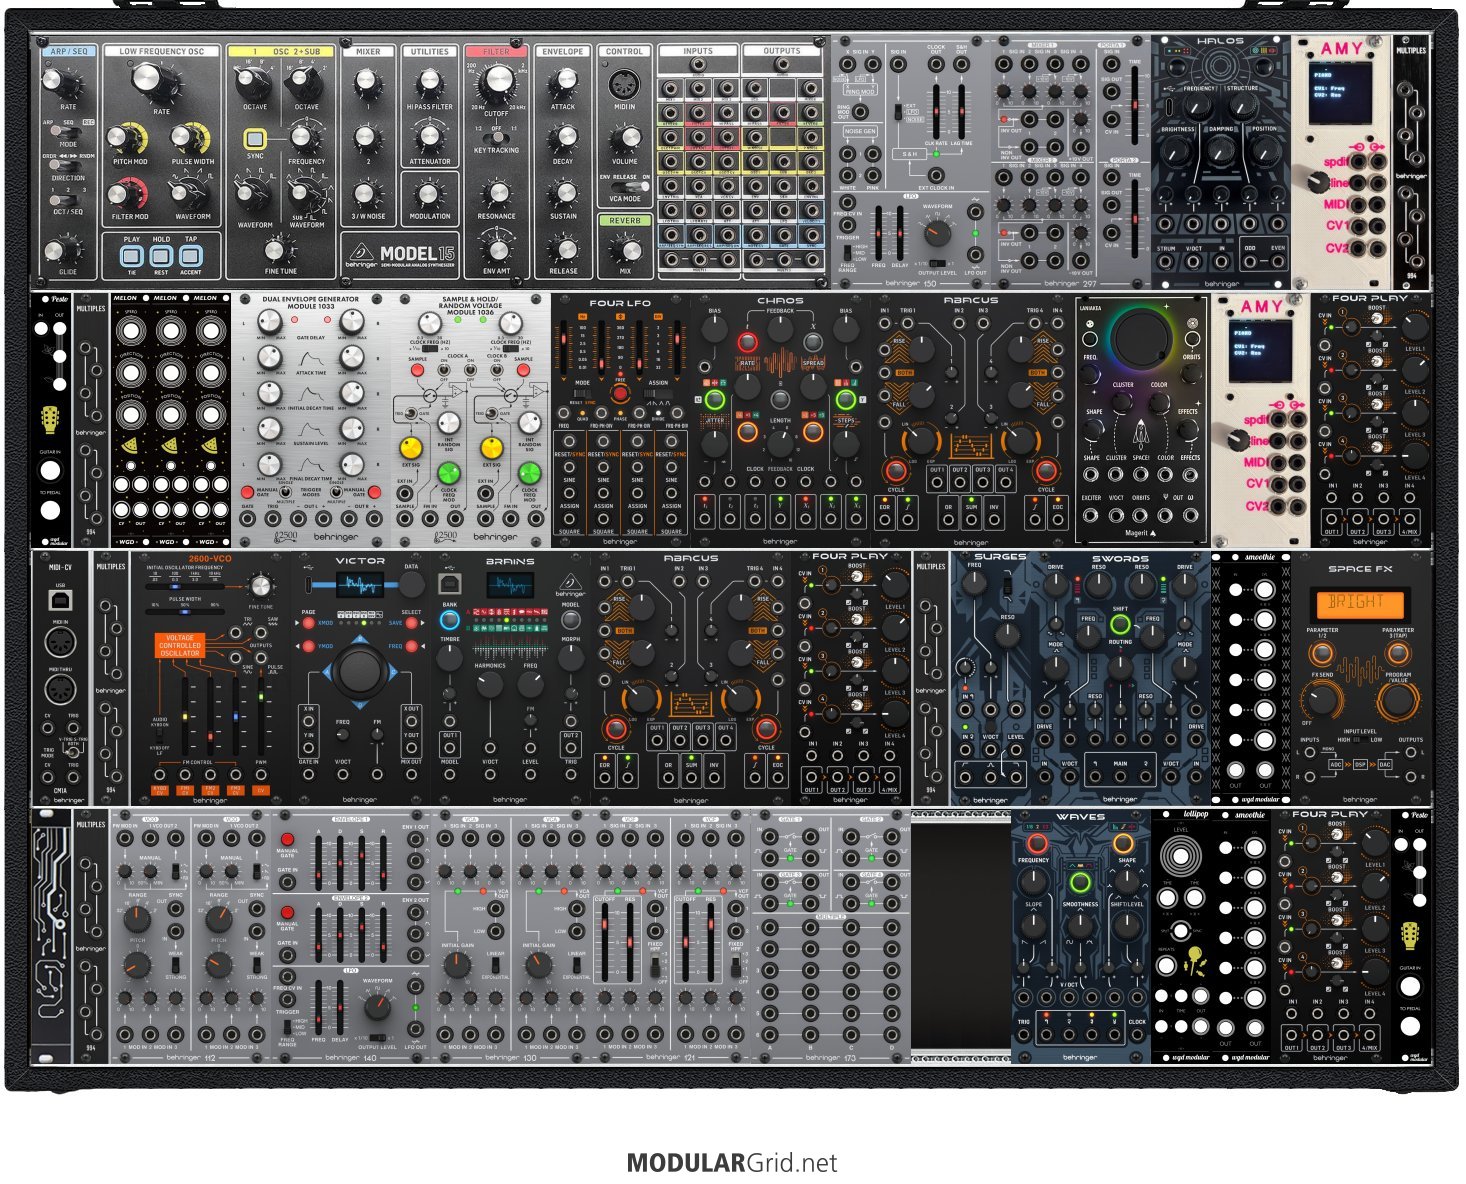Select the 3/W Noise mixer knob

[x=367, y=194]
